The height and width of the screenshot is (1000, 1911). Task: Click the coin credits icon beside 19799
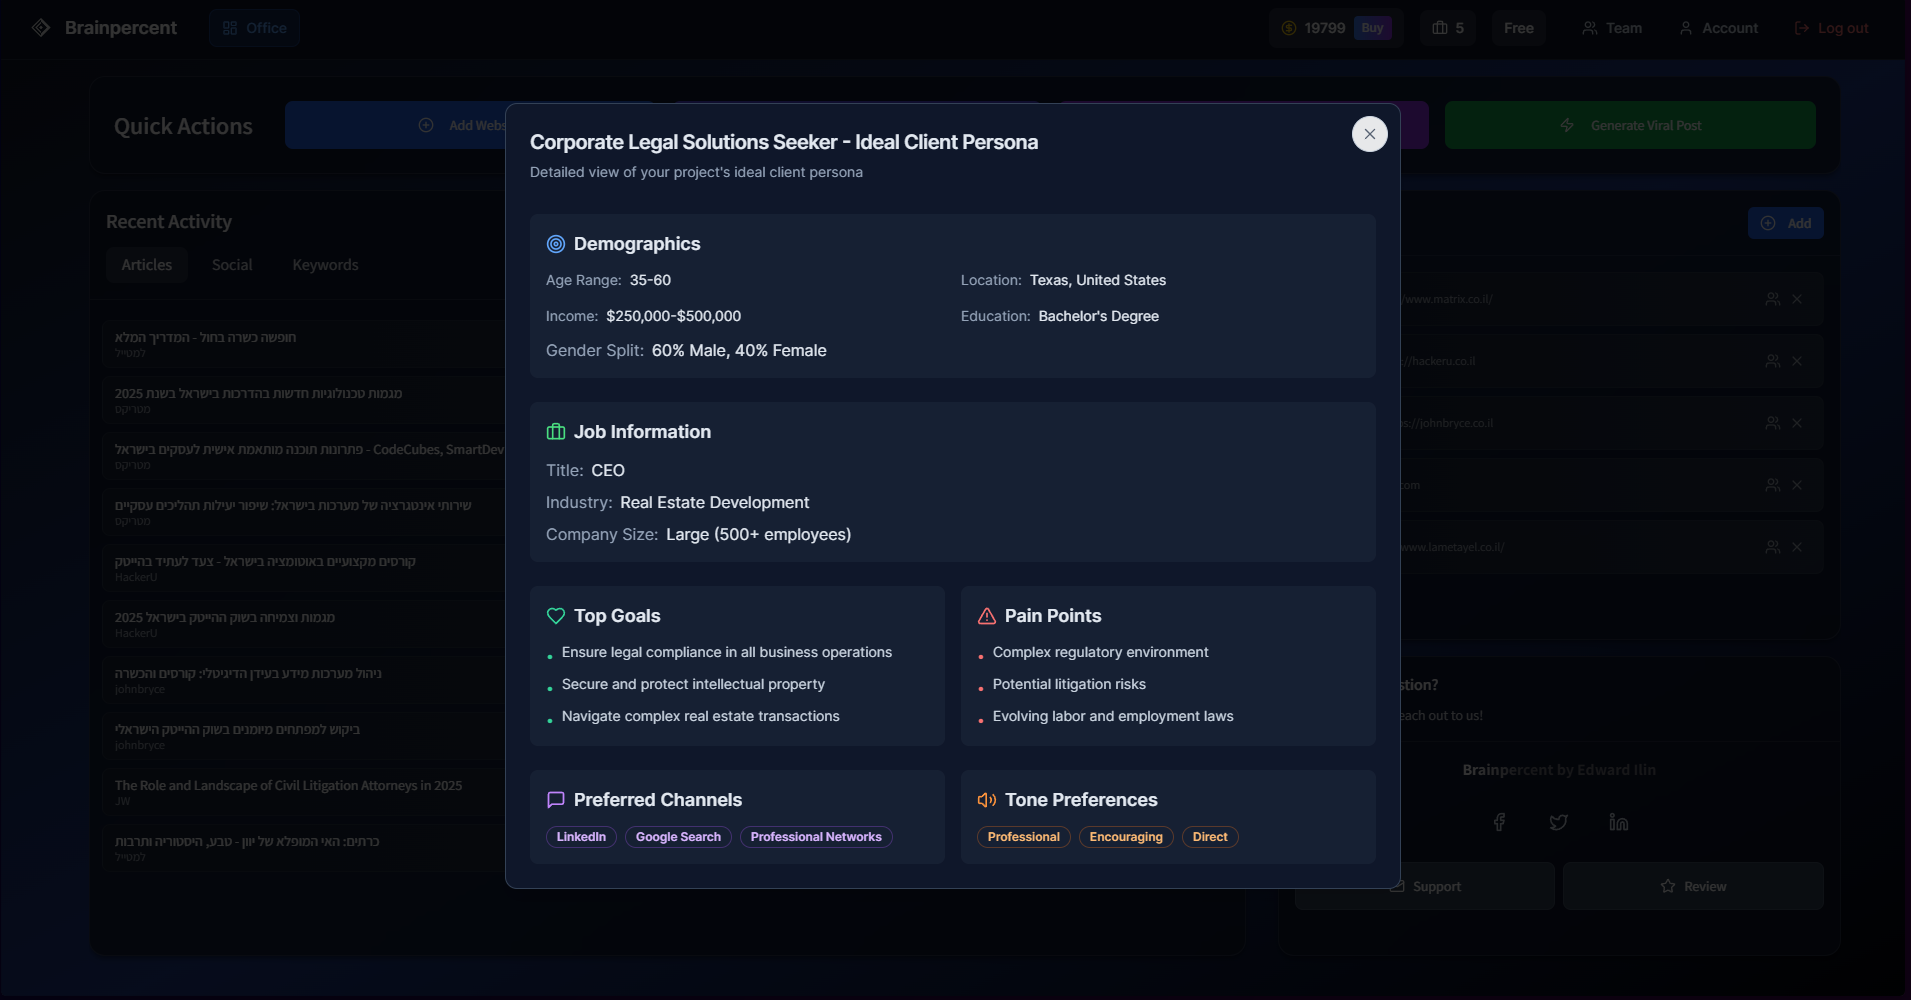tap(1289, 28)
